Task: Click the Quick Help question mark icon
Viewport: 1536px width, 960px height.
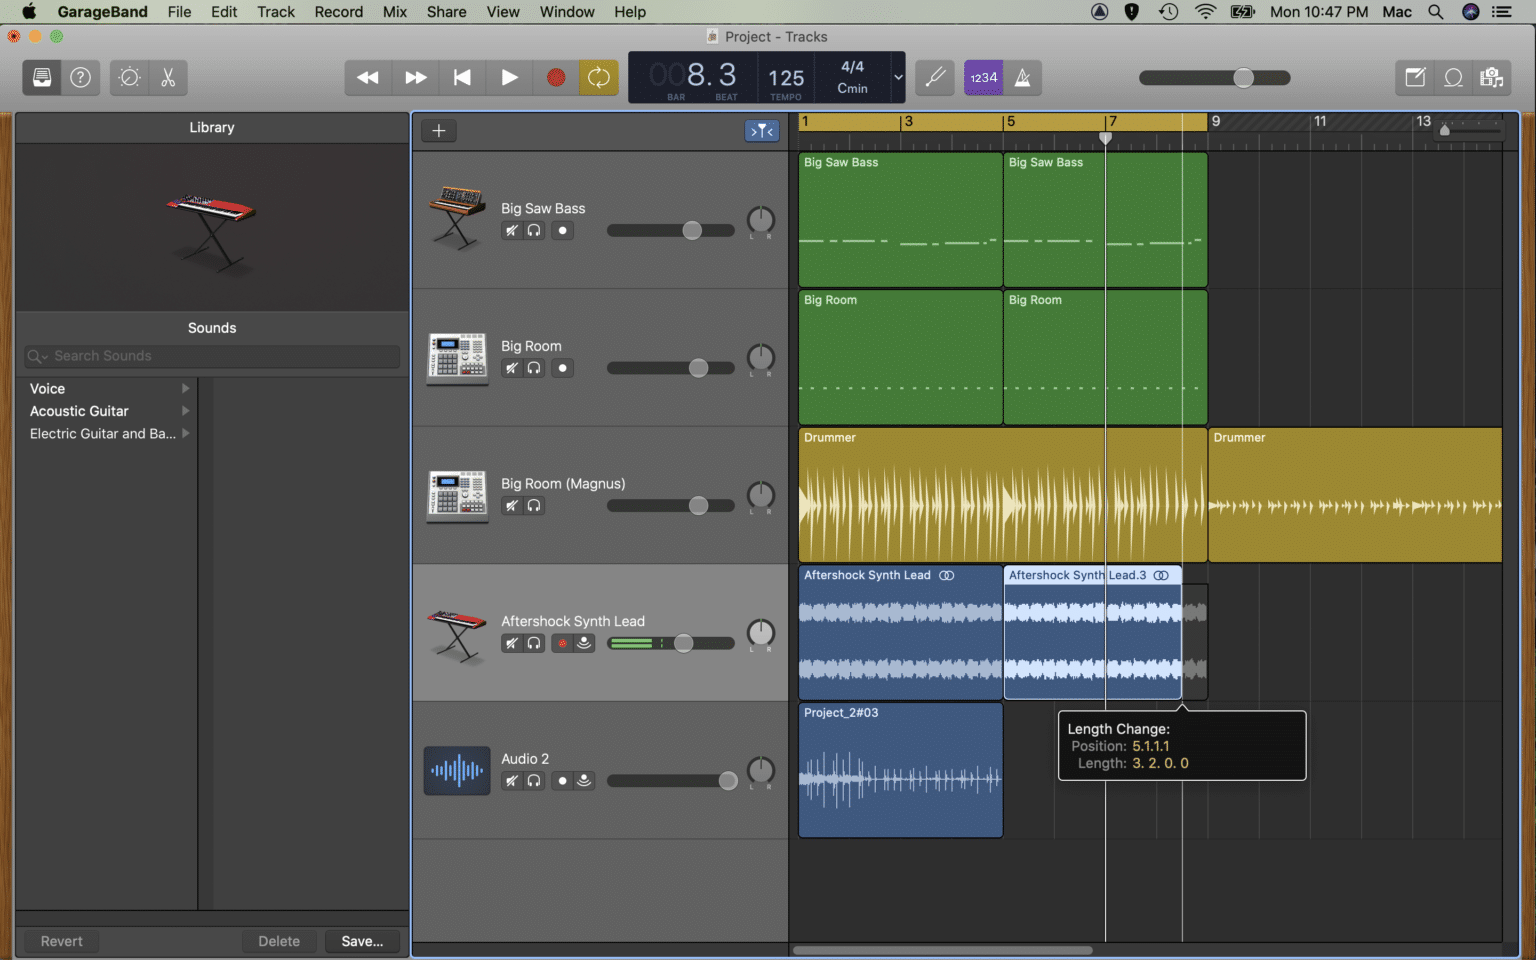Action: 80,77
